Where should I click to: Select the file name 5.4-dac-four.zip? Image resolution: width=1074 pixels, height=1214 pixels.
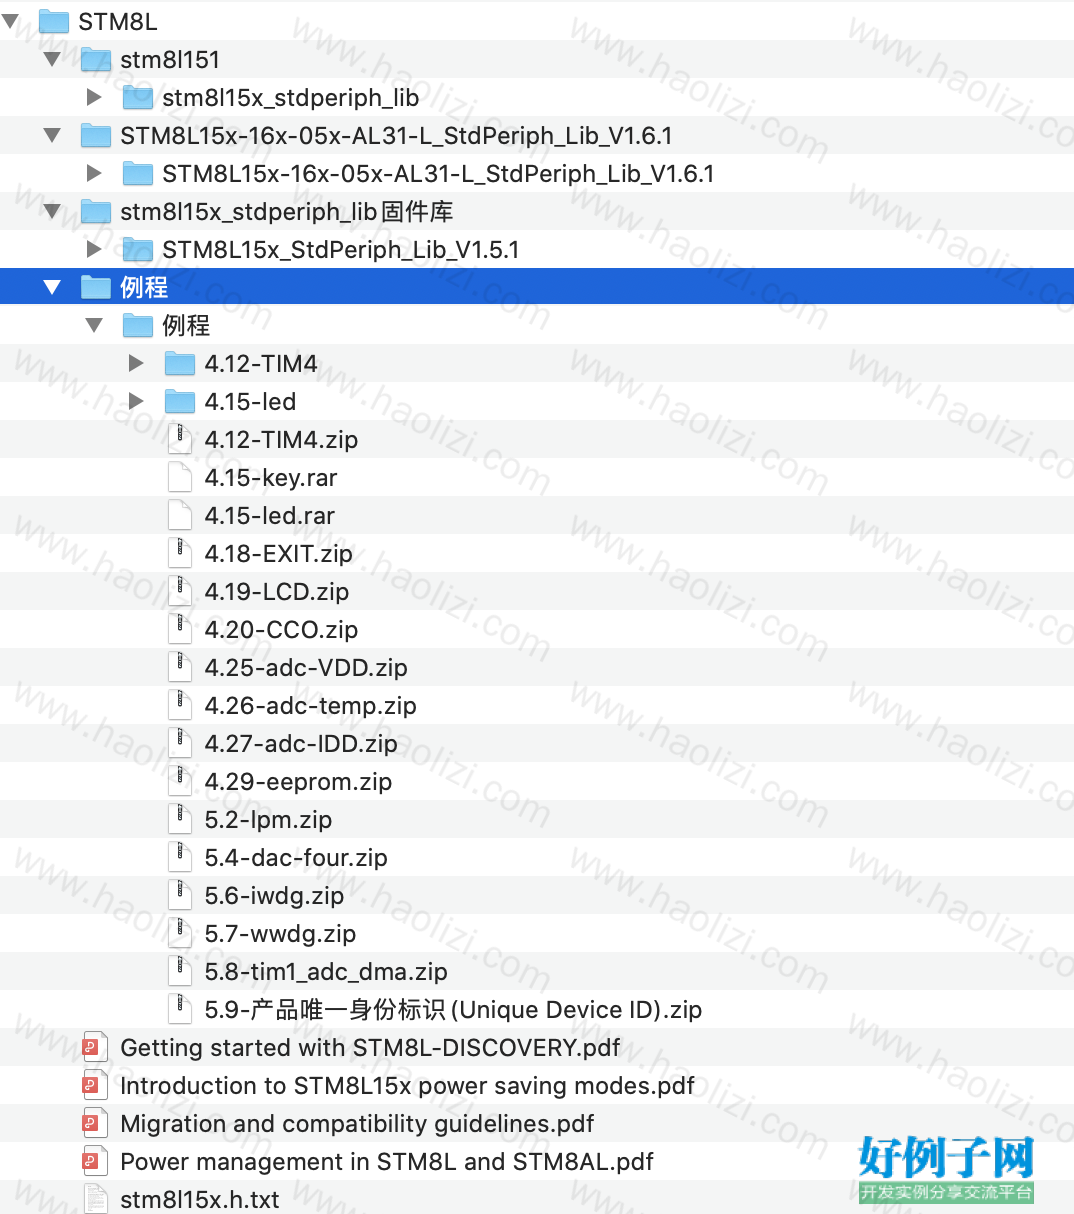(x=296, y=858)
